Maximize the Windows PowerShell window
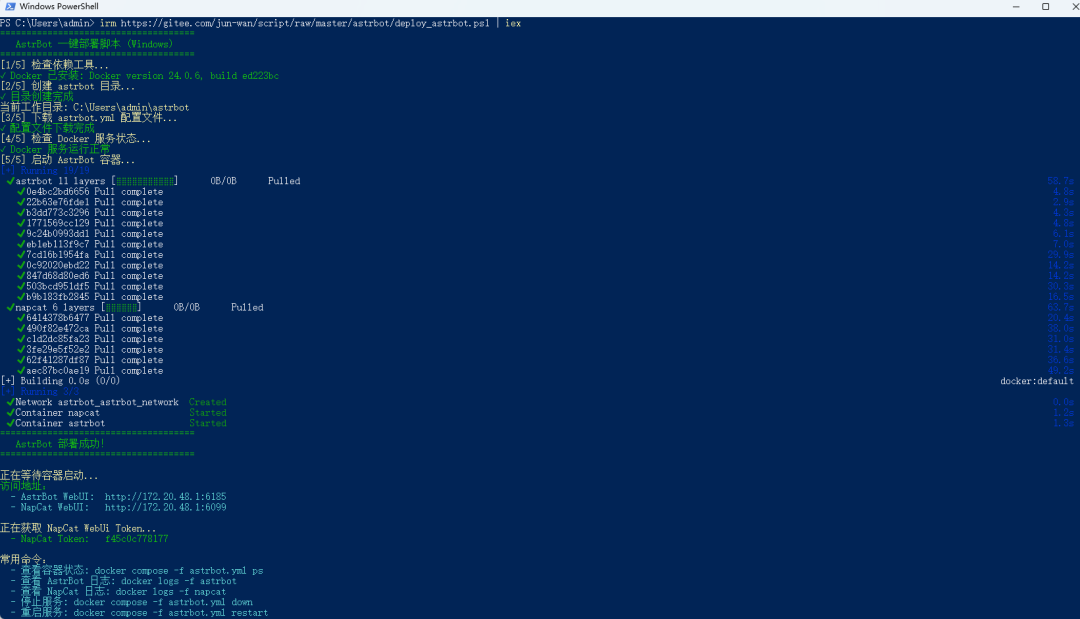This screenshot has height=619, width=1080. pos(1046,6)
